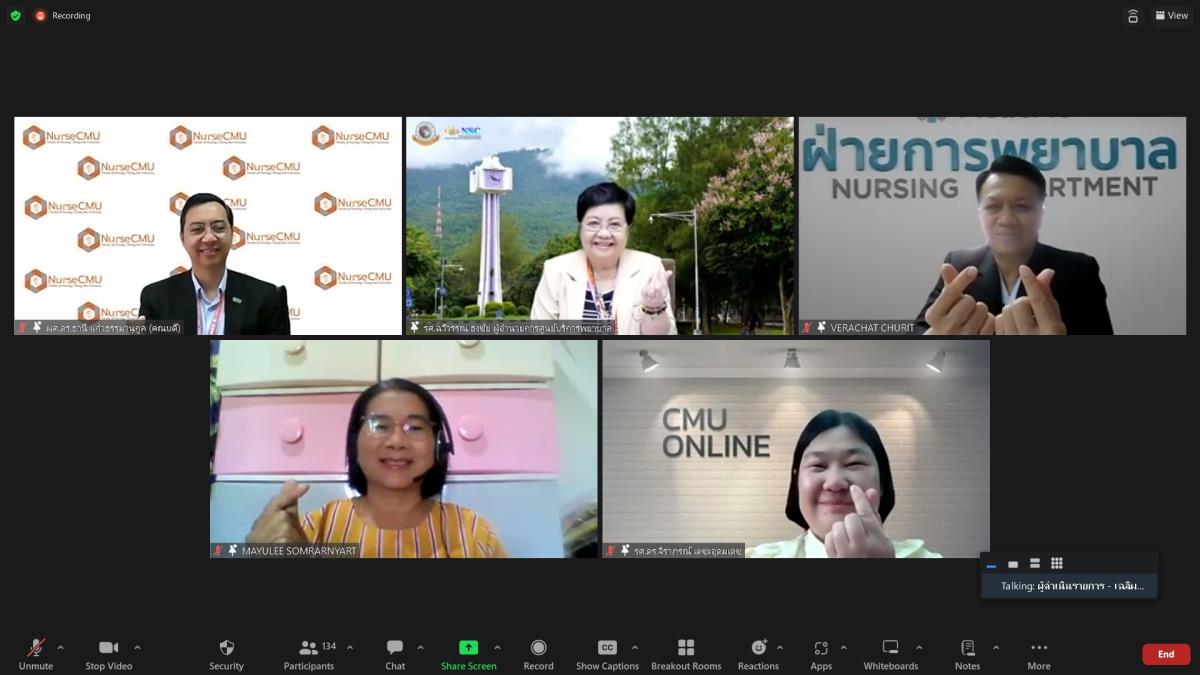Viewport: 1200px width, 675px height.
Task: Unmute the microphone
Action: (x=35, y=654)
